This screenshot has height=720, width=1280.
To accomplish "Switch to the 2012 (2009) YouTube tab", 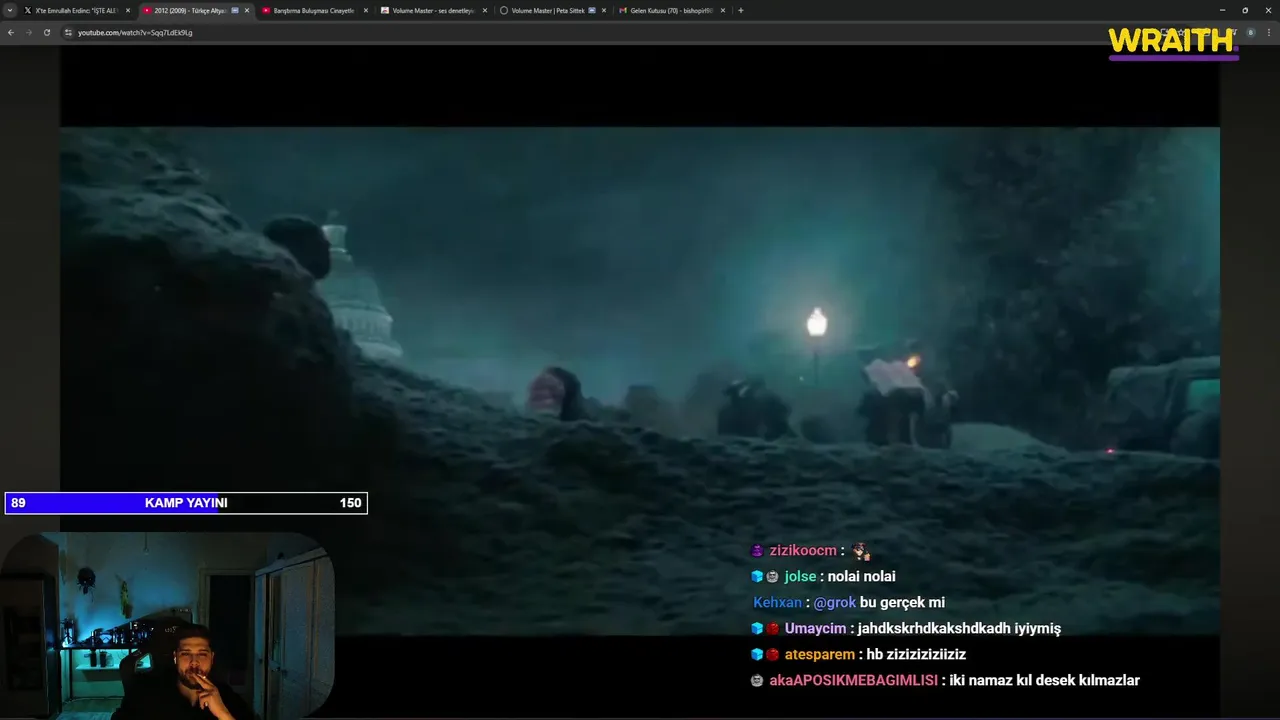I will [196, 10].
